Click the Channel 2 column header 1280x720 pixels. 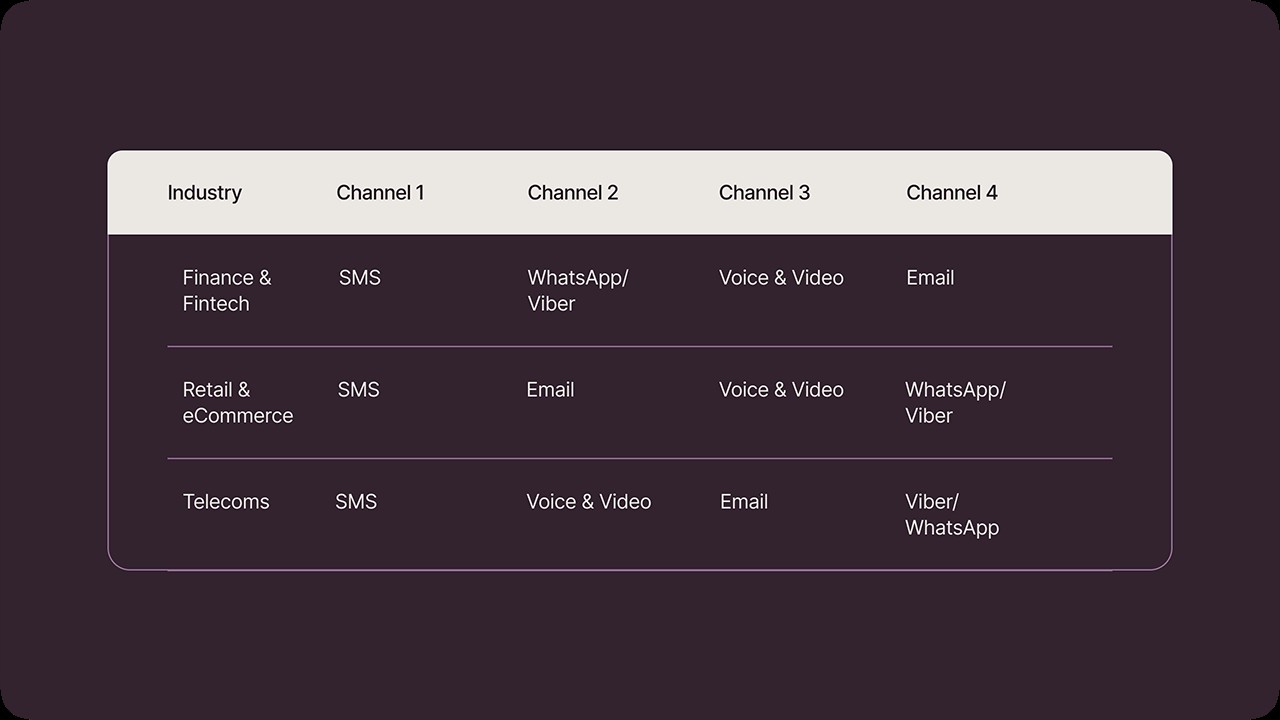pyautogui.click(x=573, y=193)
